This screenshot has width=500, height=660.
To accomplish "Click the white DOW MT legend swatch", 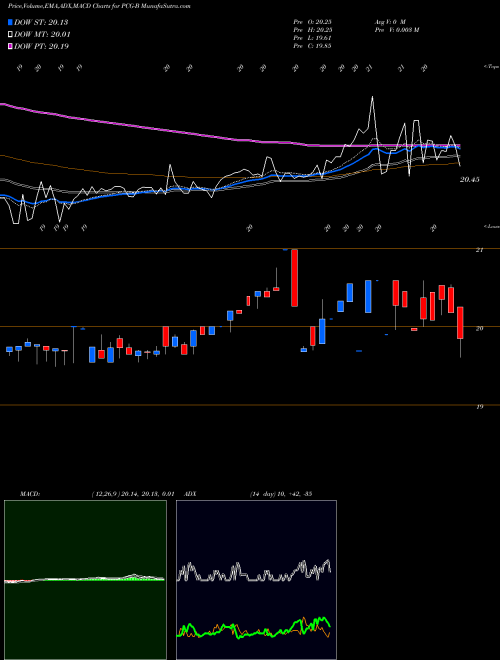I will pos(11,35).
